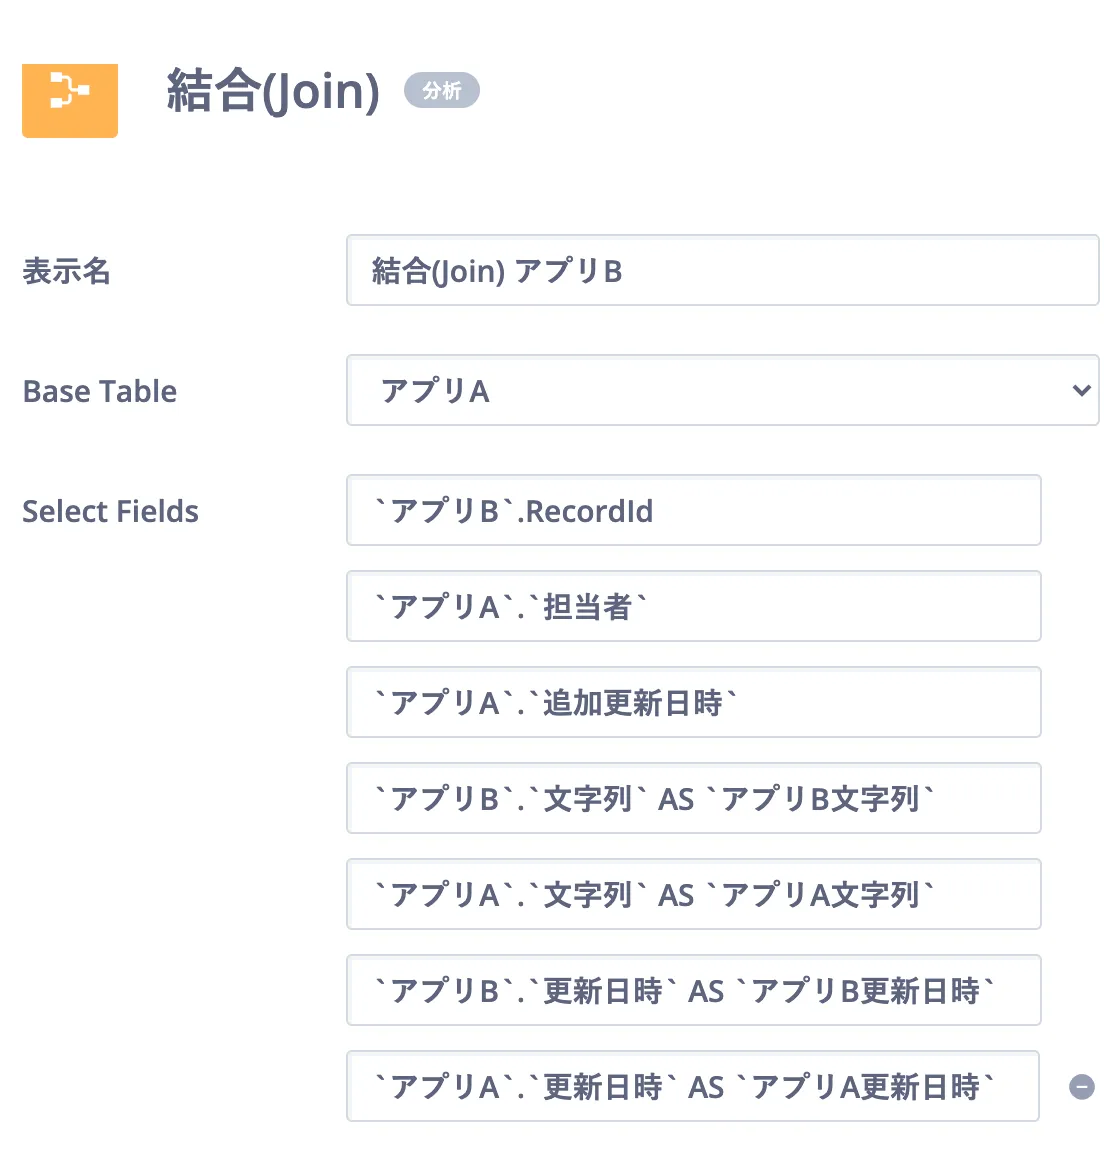Click the Base Table dropdown chevron arrow
Image resolution: width=1104 pixels, height=1174 pixels.
1080,391
